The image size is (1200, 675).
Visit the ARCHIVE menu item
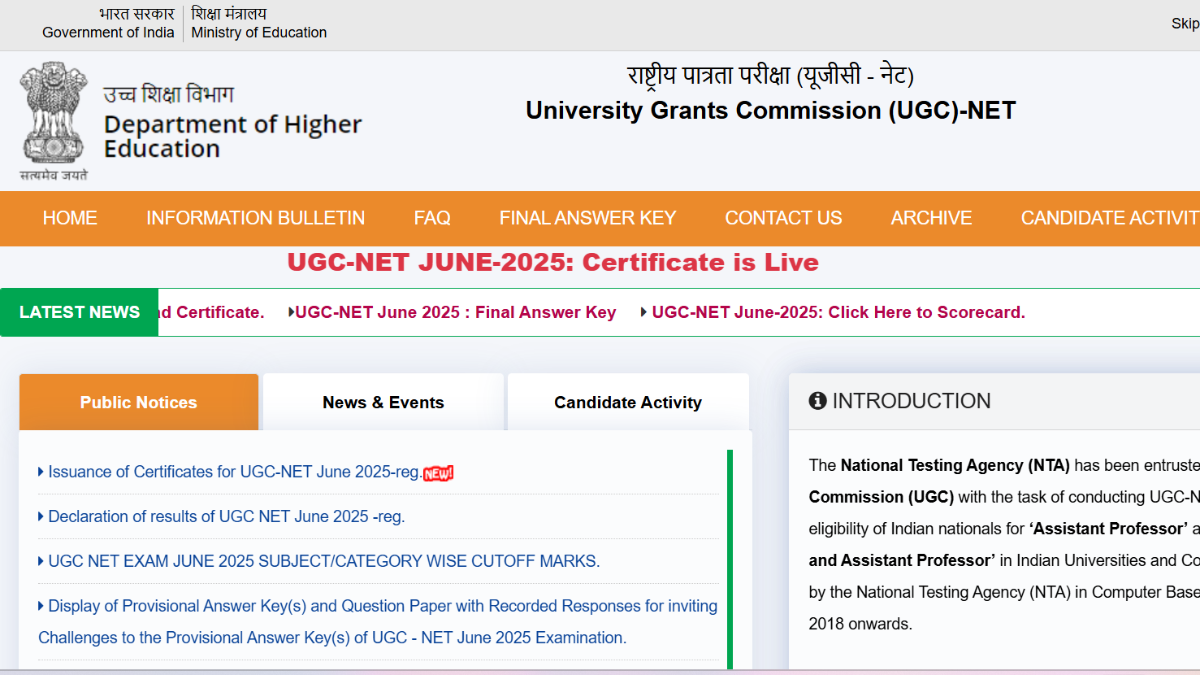pos(931,218)
